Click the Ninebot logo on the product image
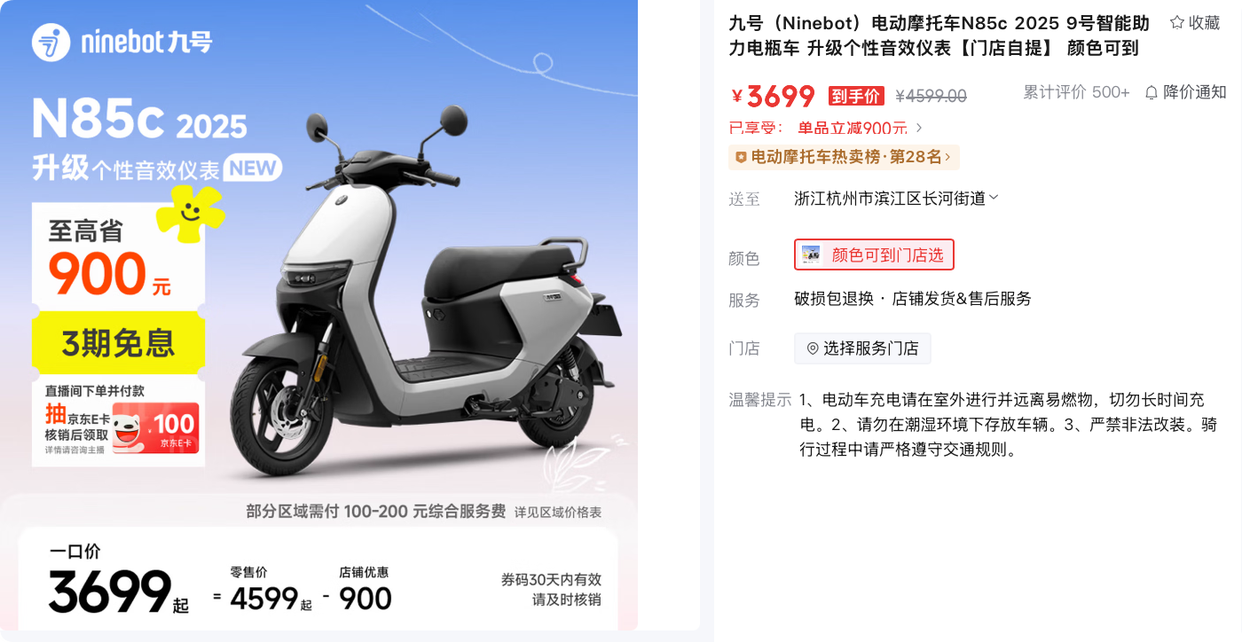Screen dimensions: 1242x642 tap(122, 42)
